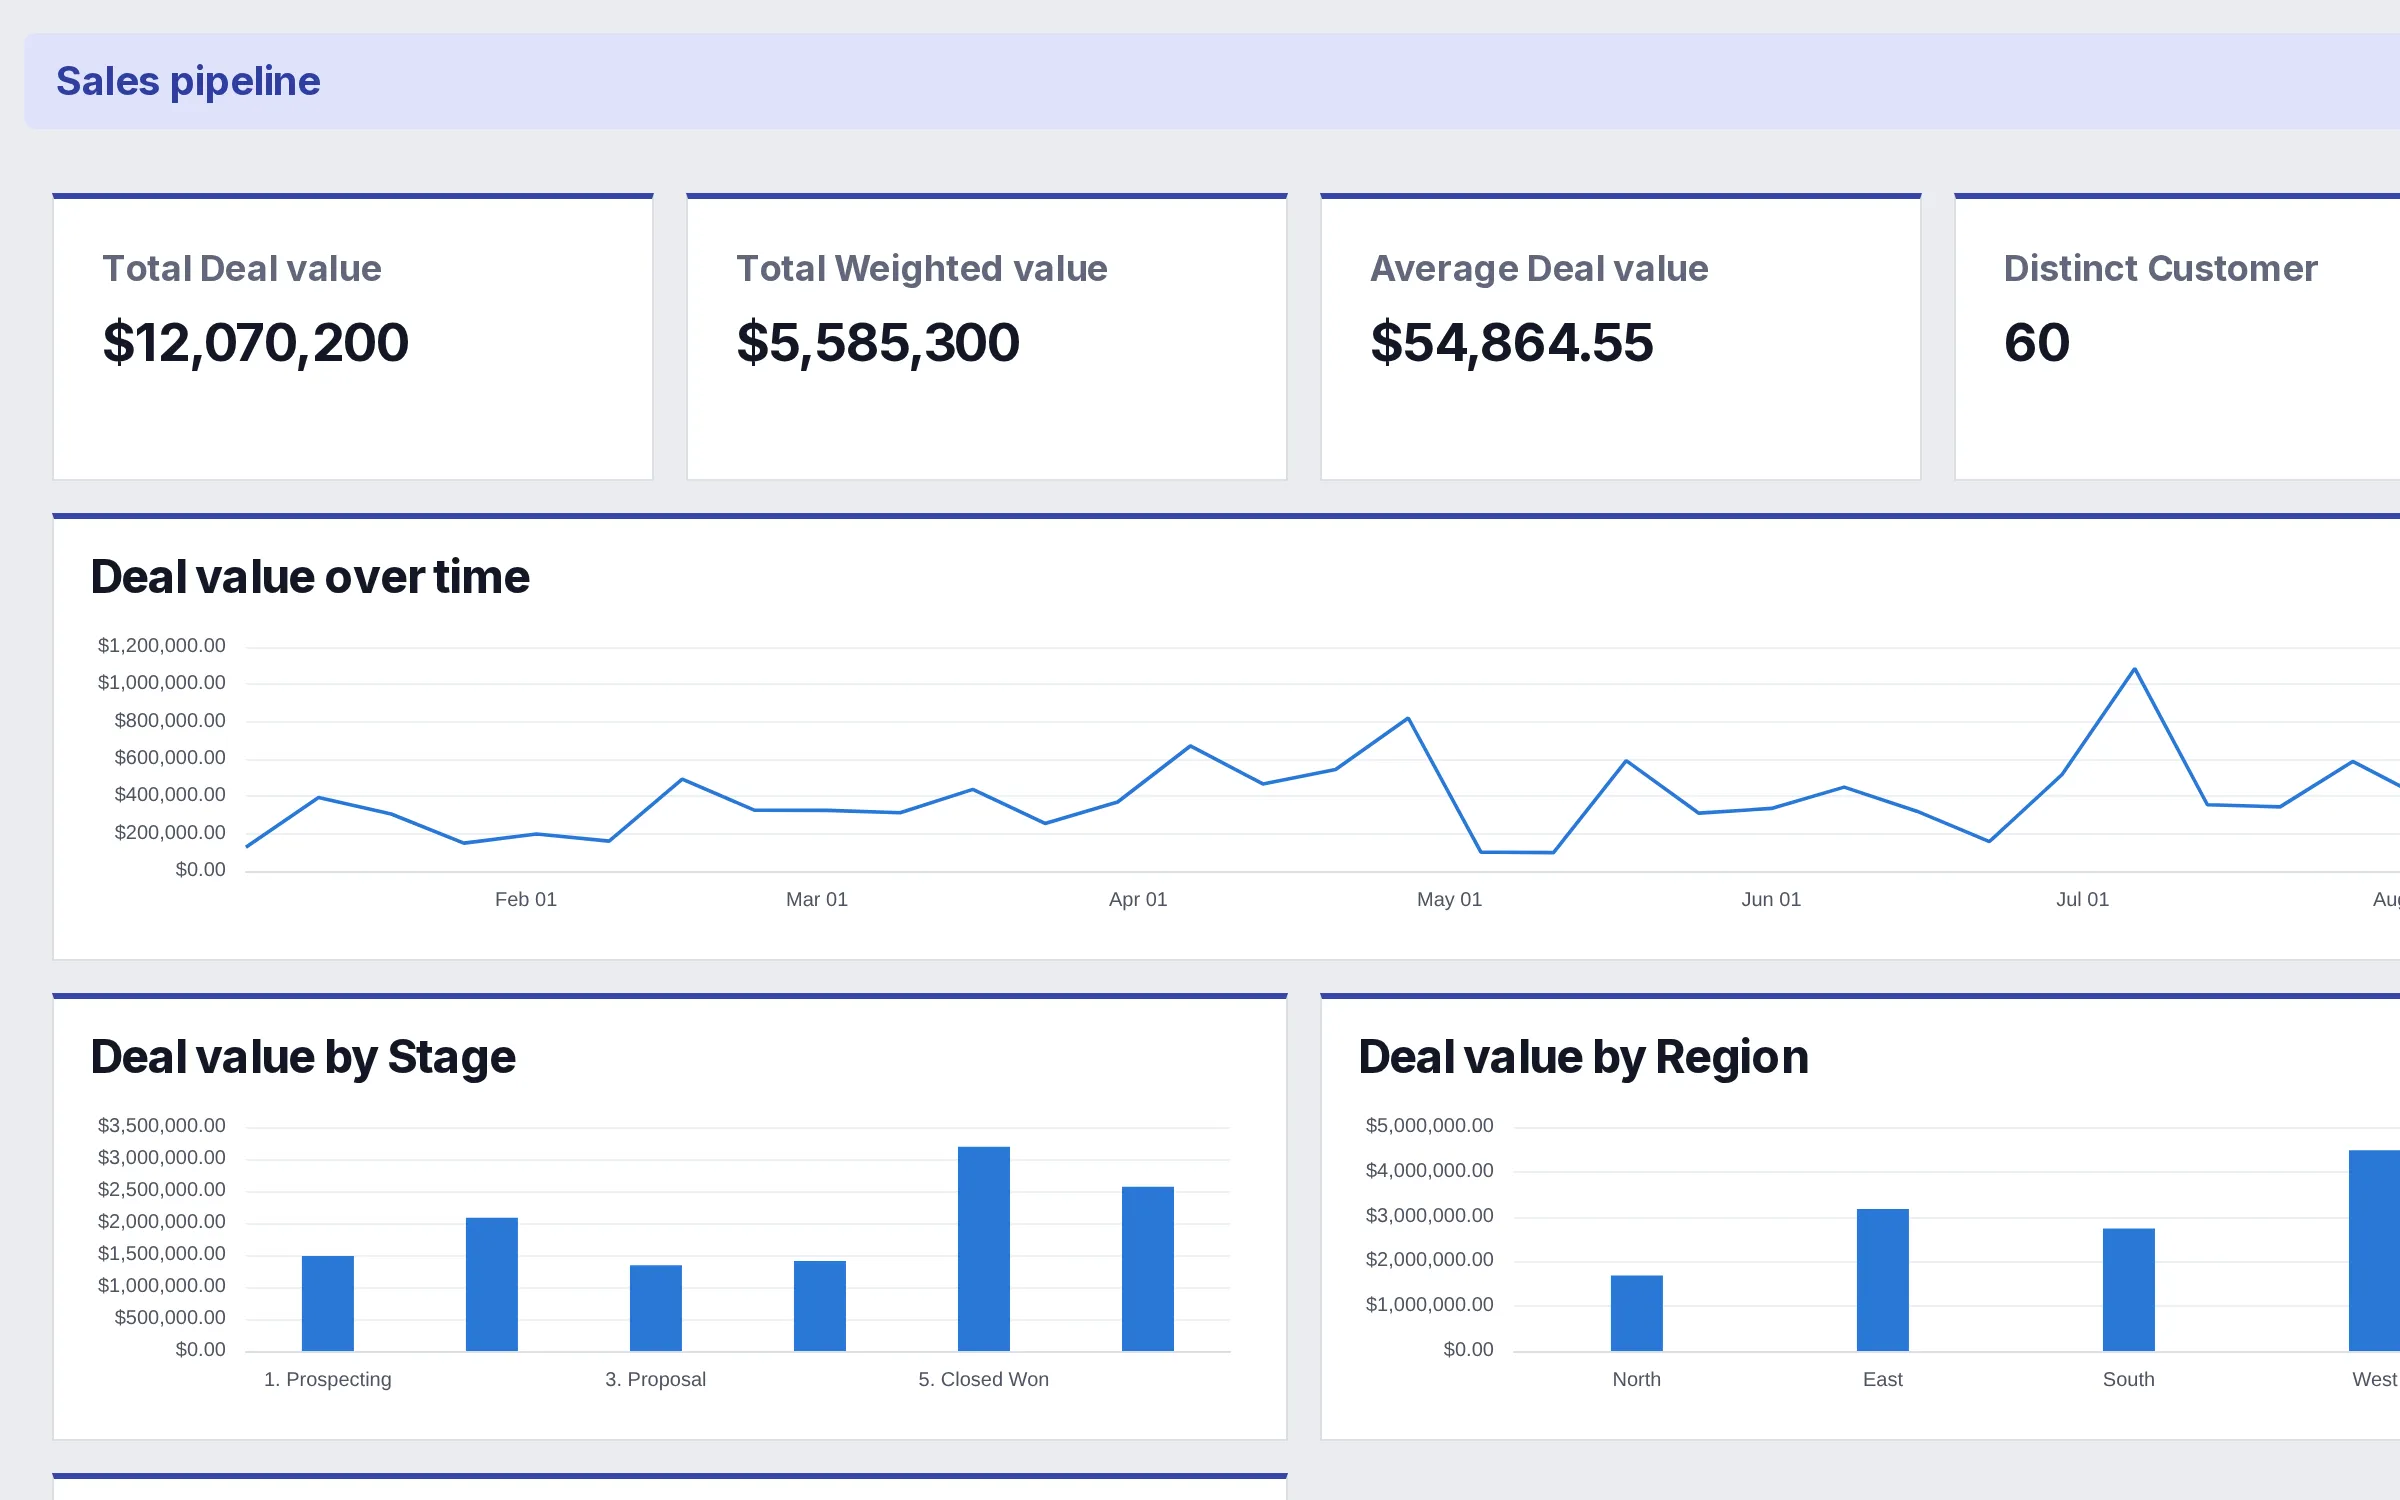Click the $5,585,300 weighted value
2400x1500 pixels.
878,342
